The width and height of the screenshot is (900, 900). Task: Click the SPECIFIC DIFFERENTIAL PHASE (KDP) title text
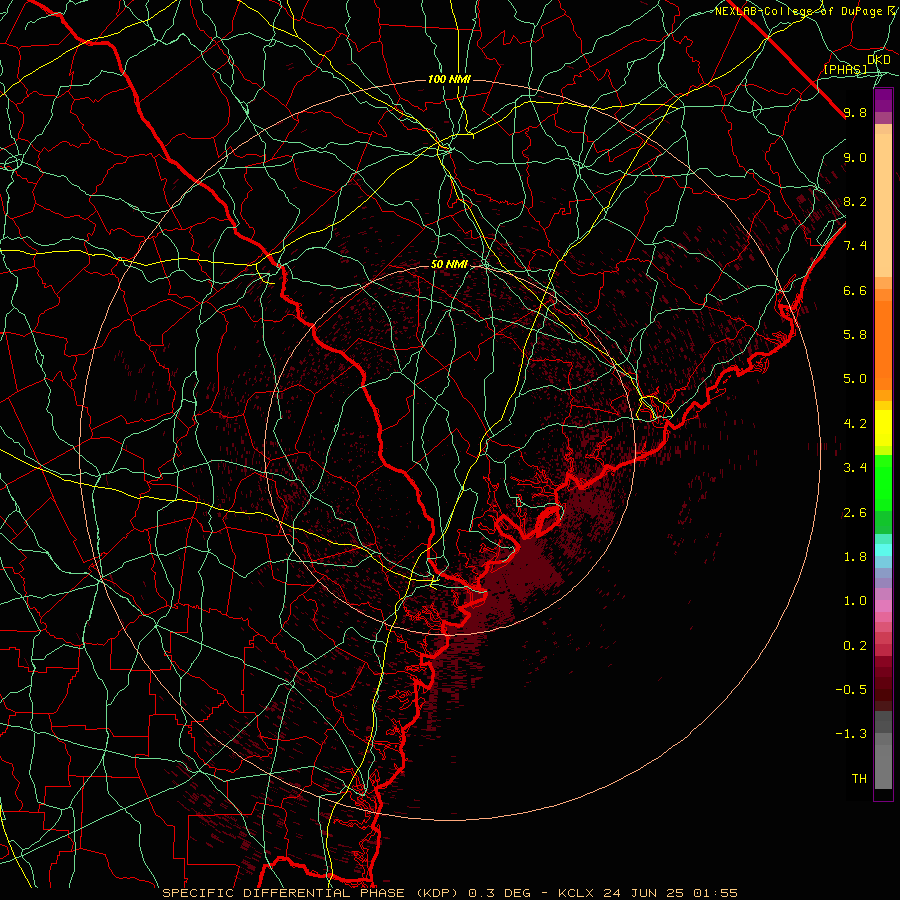click(312, 893)
